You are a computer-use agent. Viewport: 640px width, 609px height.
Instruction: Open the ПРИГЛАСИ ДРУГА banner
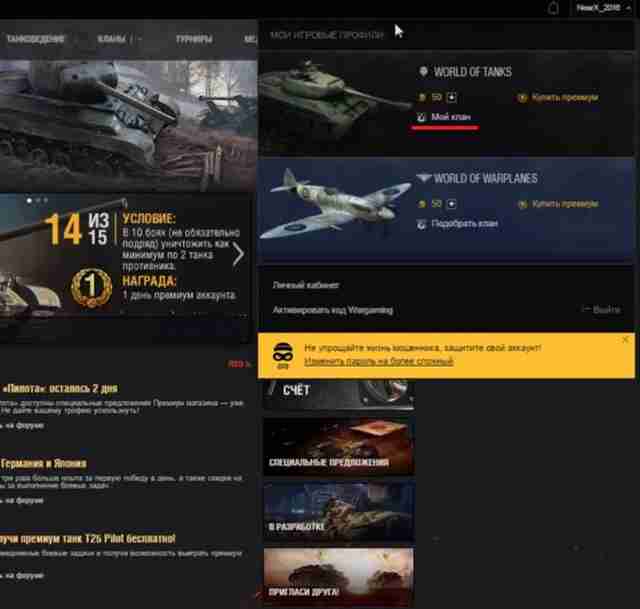339,577
